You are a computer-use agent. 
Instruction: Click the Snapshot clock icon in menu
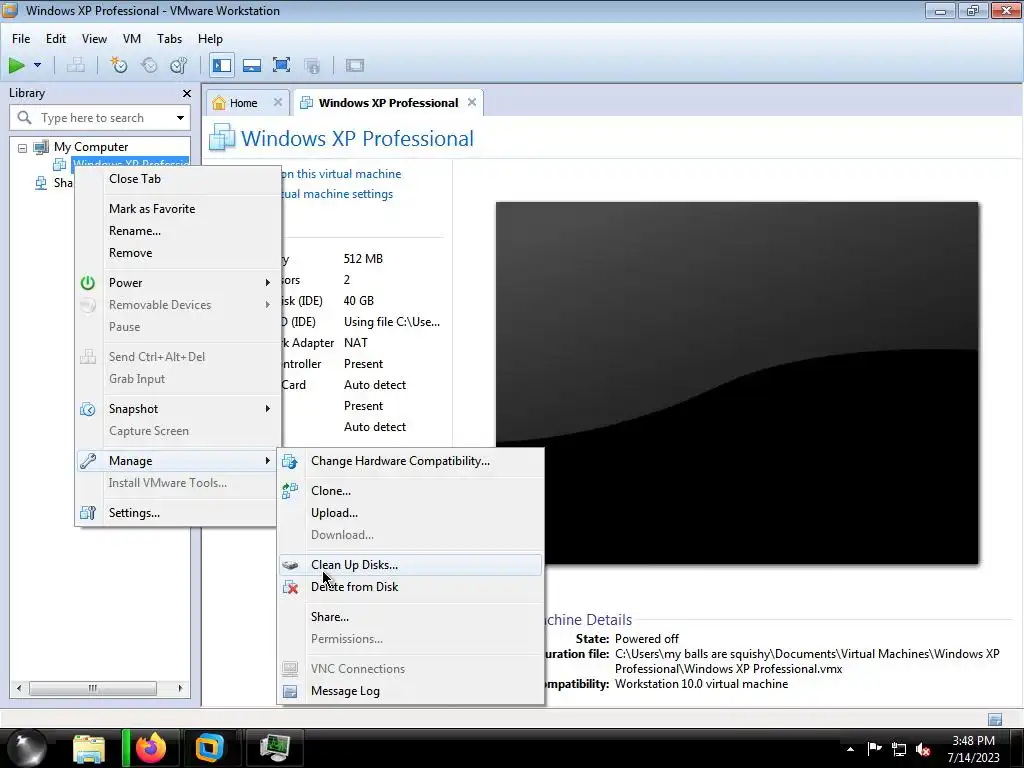pyautogui.click(x=88, y=409)
